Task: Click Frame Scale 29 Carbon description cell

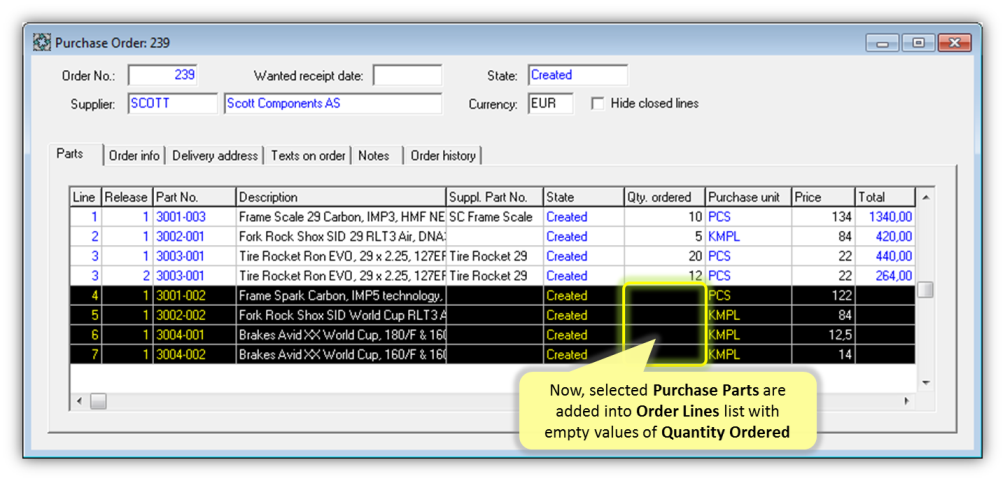Action: [x=341, y=217]
